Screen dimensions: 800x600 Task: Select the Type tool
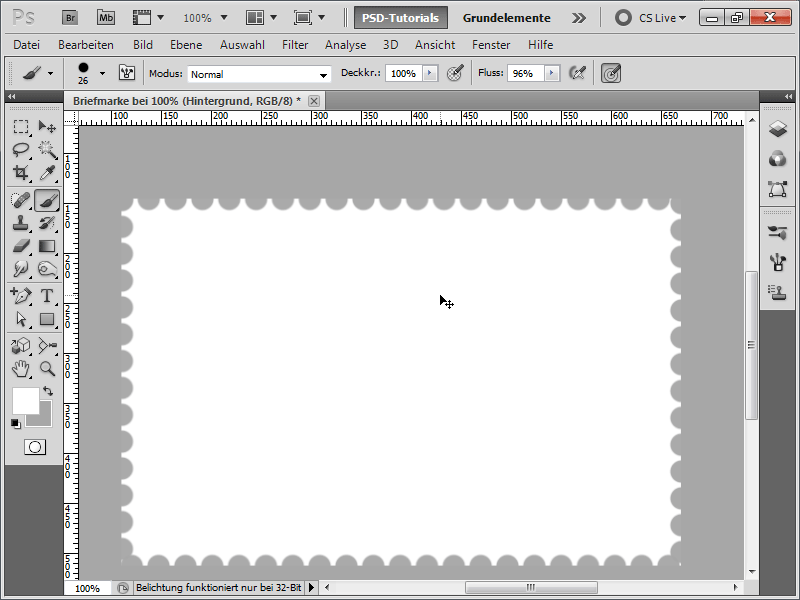tap(47, 296)
